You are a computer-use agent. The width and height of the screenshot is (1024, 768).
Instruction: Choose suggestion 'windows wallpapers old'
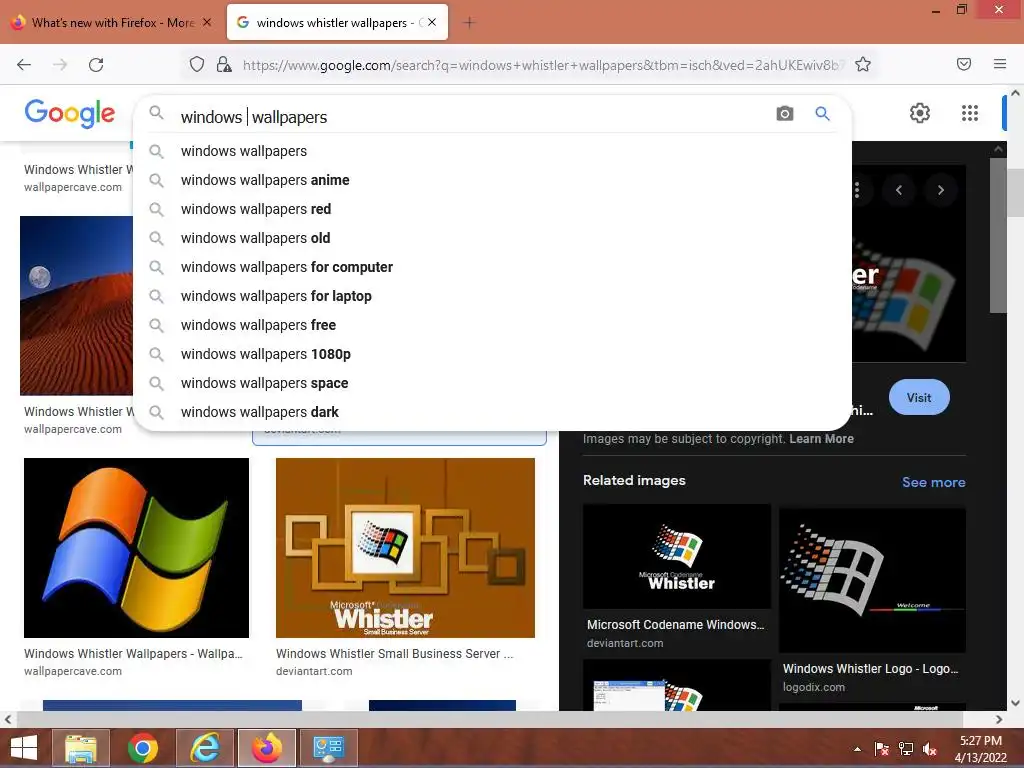[492, 238]
